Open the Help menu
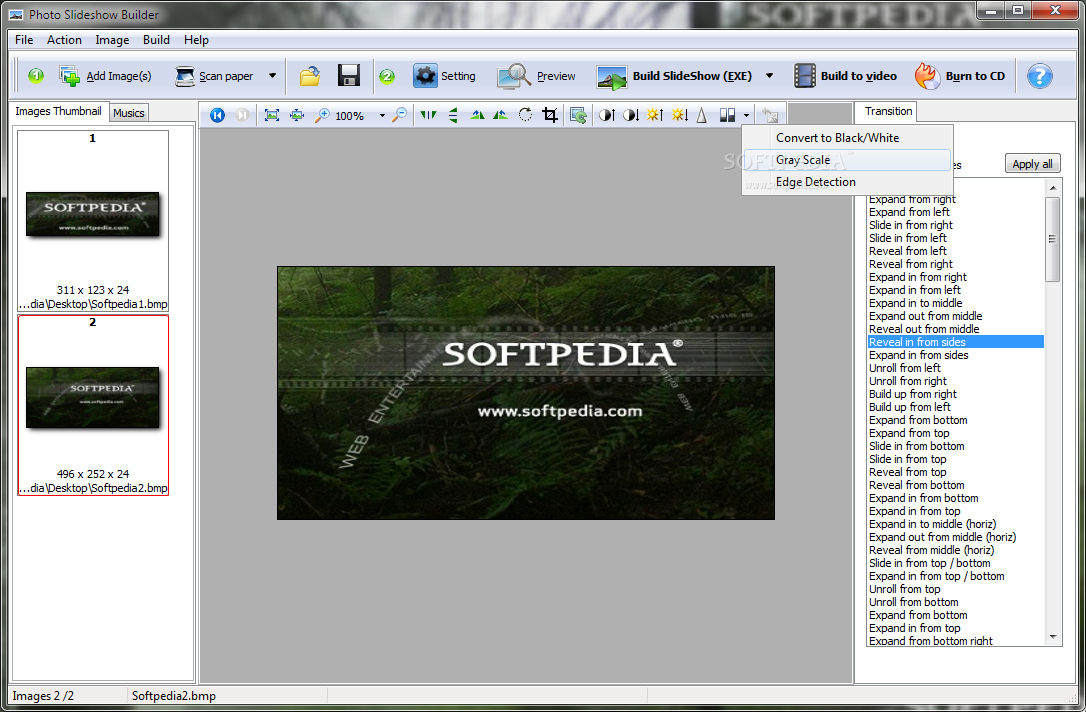Screen dimensions: 1086x712 [x=196, y=40]
